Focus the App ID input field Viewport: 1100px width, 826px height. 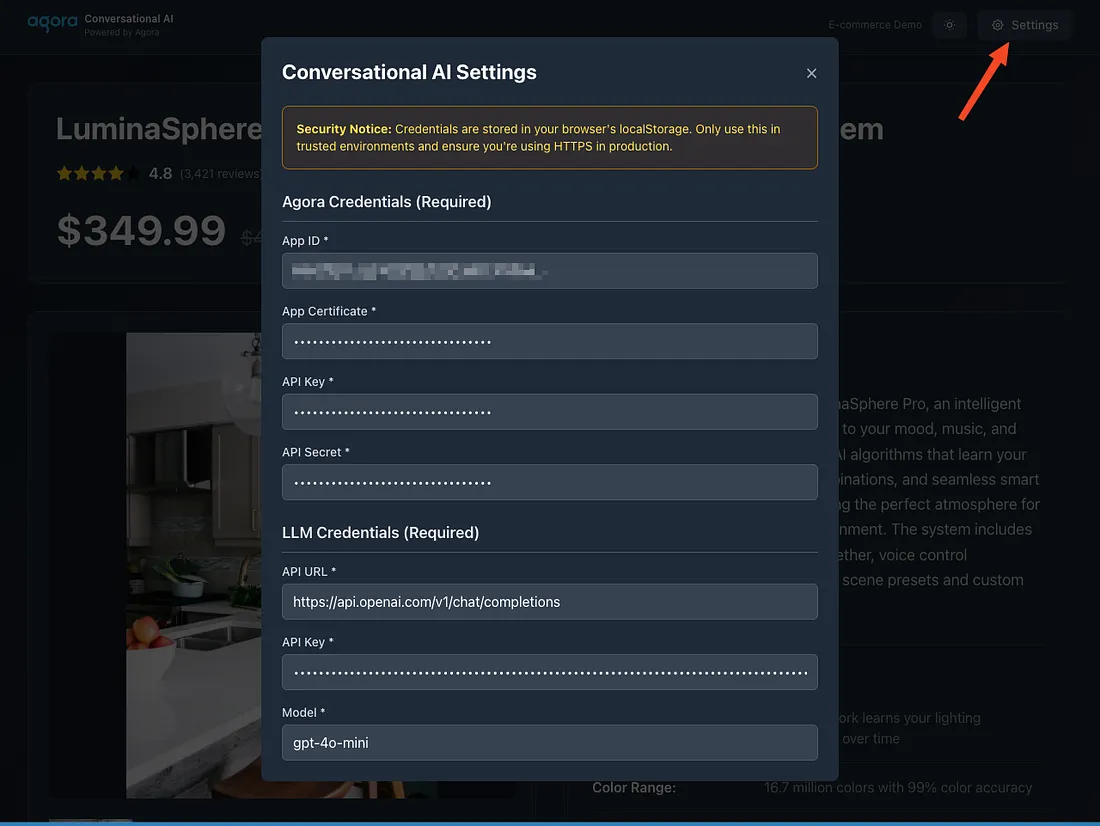pyautogui.click(x=549, y=271)
